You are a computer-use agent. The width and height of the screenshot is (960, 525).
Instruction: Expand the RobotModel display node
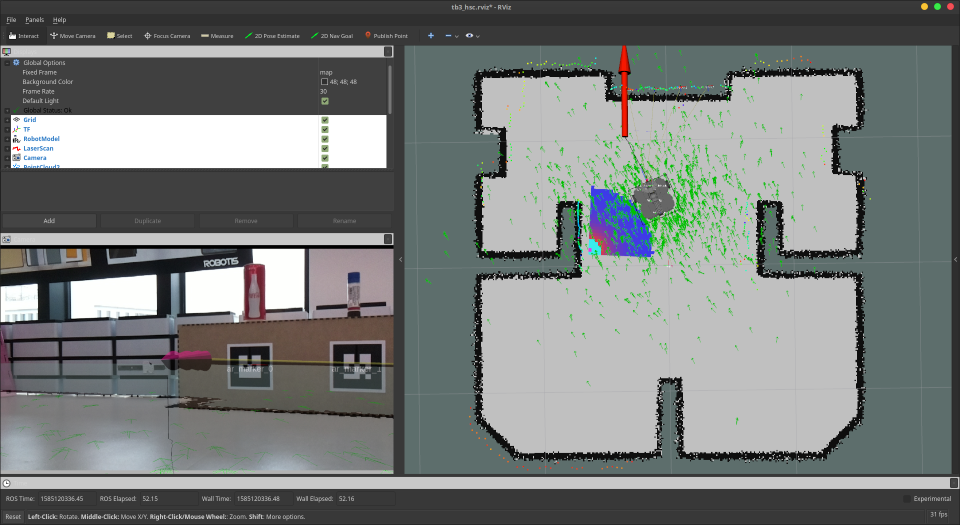coord(7,139)
